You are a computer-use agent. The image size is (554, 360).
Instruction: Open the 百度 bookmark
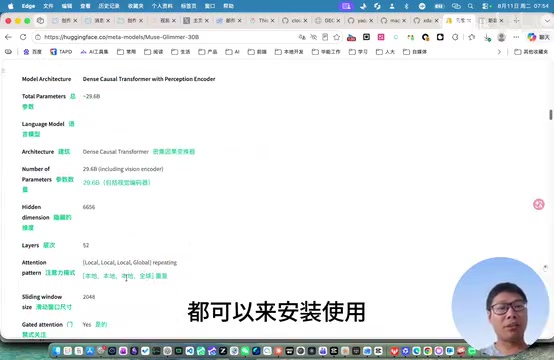33,52
